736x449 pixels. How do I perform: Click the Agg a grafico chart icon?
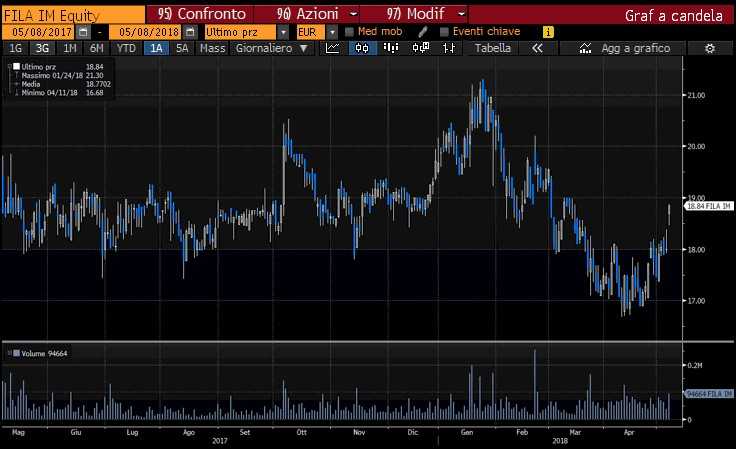coord(585,48)
